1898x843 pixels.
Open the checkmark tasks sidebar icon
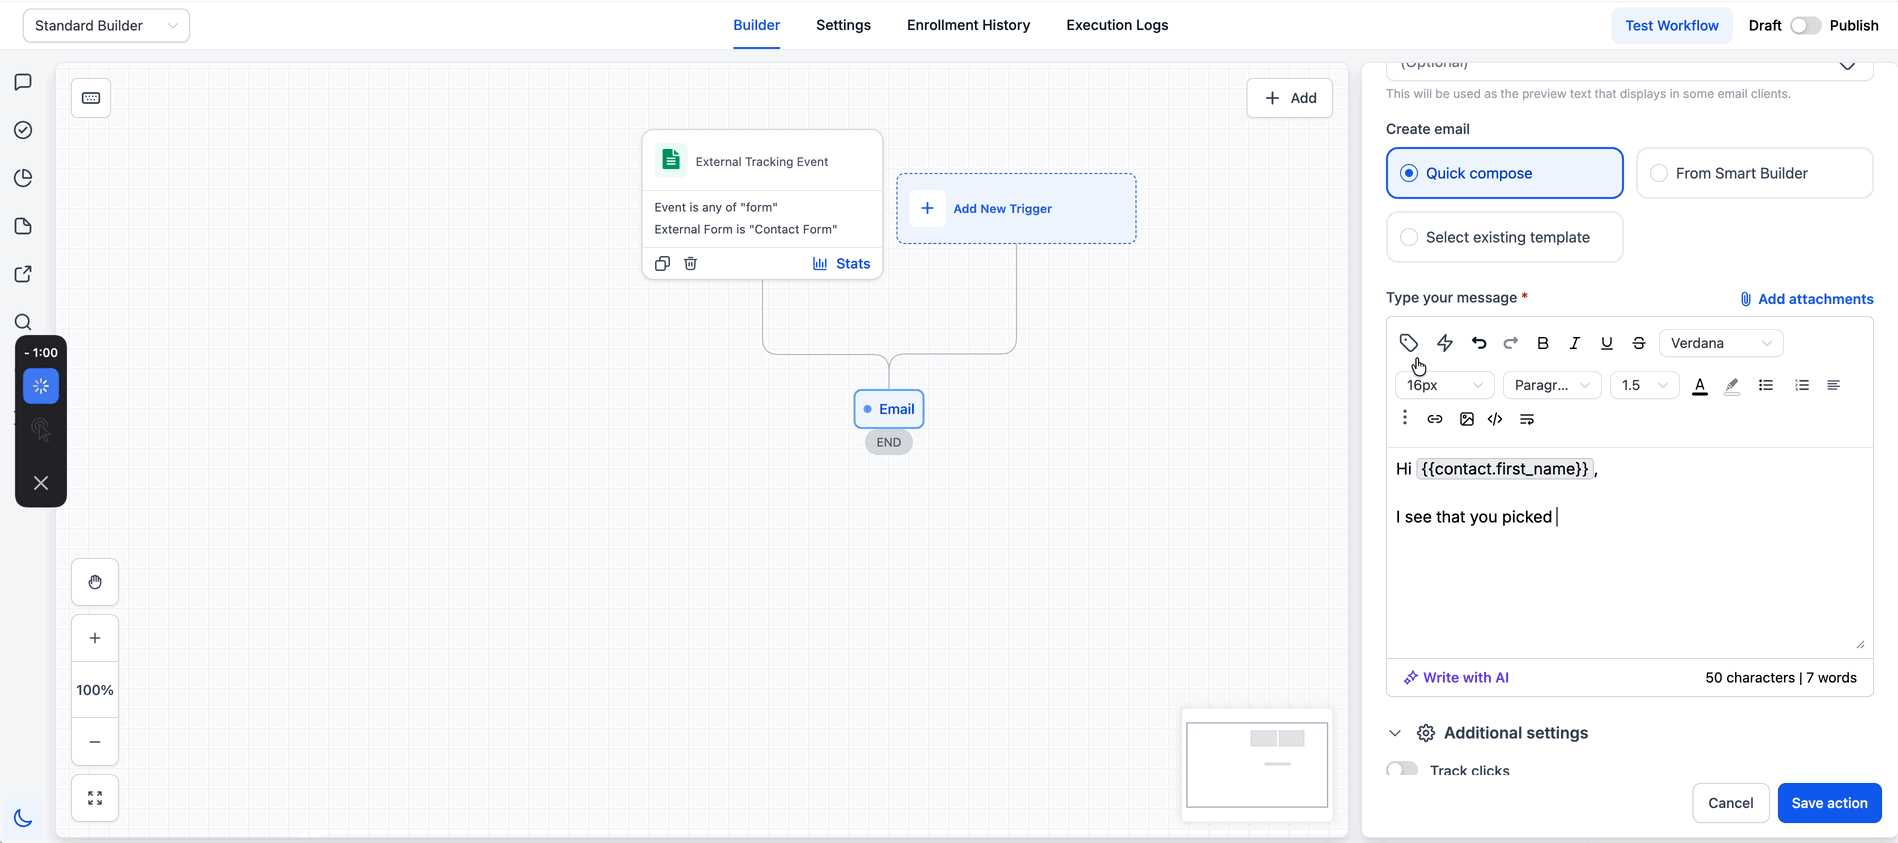point(23,130)
